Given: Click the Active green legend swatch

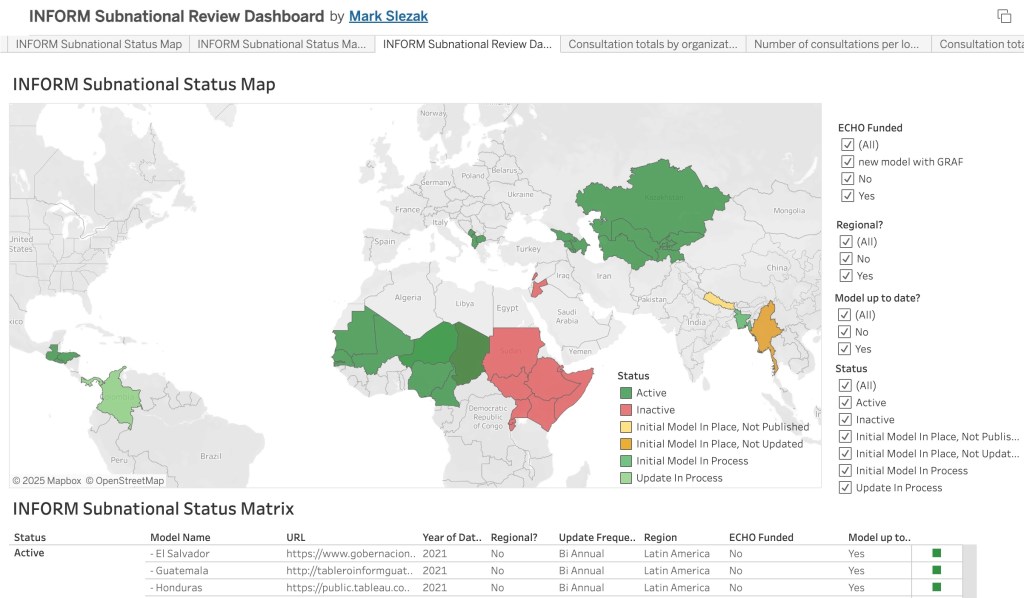Looking at the screenshot, I should click(x=626, y=393).
